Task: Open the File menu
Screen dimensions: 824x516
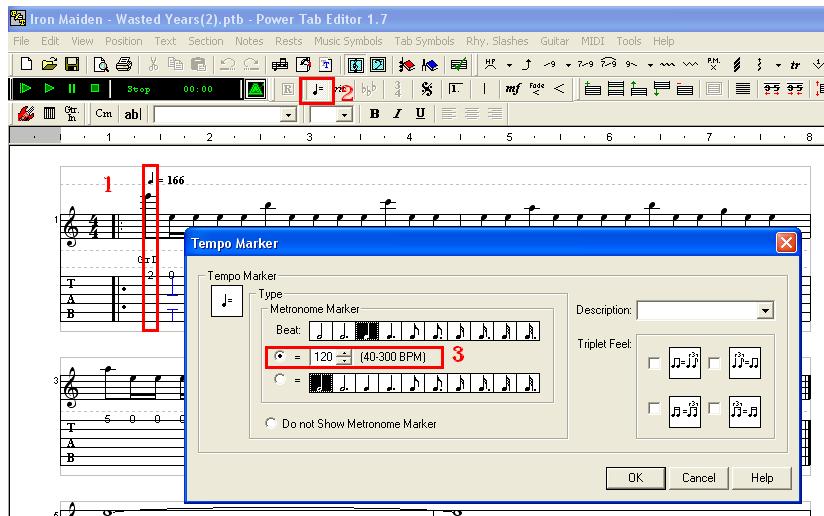Action: pyautogui.click(x=21, y=41)
